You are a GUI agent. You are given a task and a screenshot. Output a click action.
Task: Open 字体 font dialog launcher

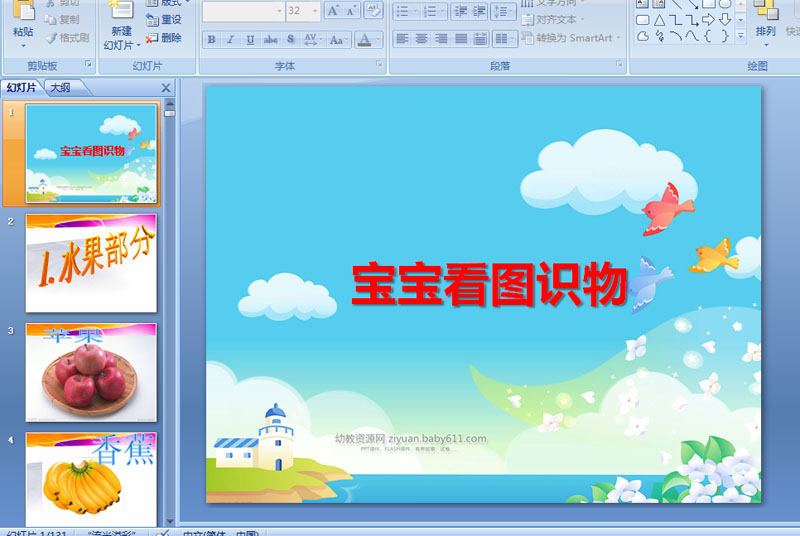click(x=379, y=64)
